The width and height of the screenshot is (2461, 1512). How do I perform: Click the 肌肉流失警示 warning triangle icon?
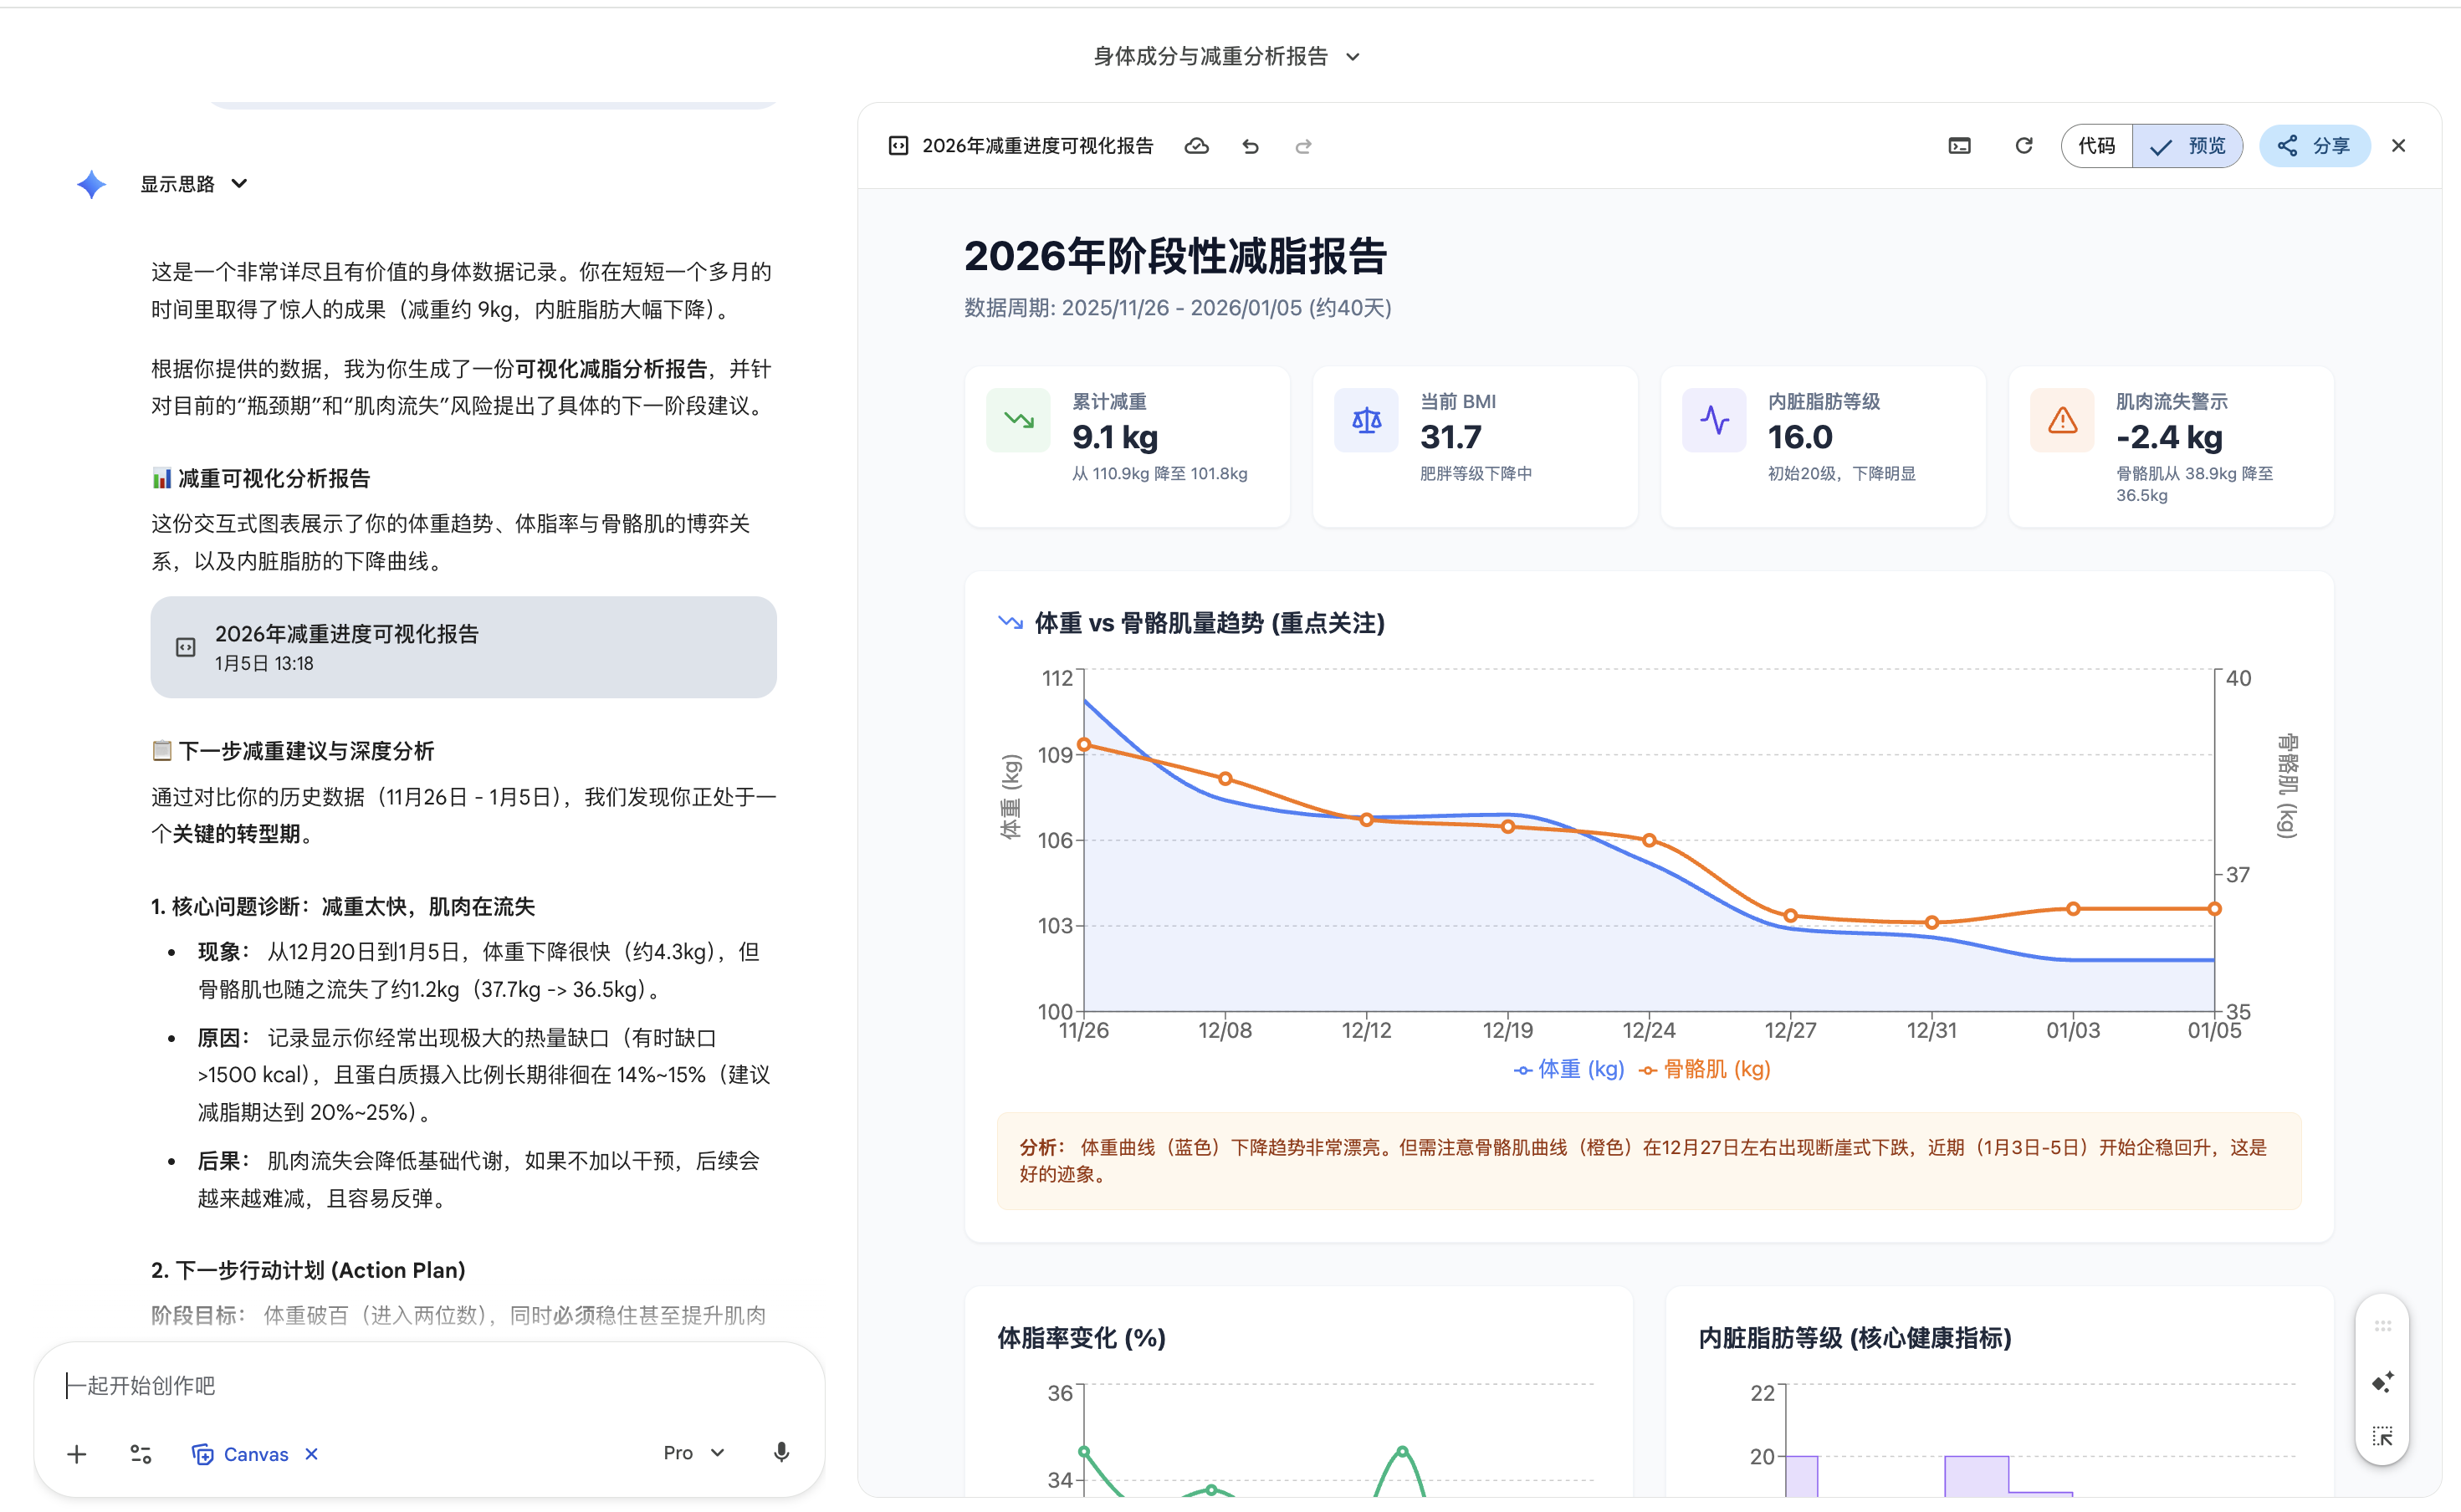(2062, 420)
